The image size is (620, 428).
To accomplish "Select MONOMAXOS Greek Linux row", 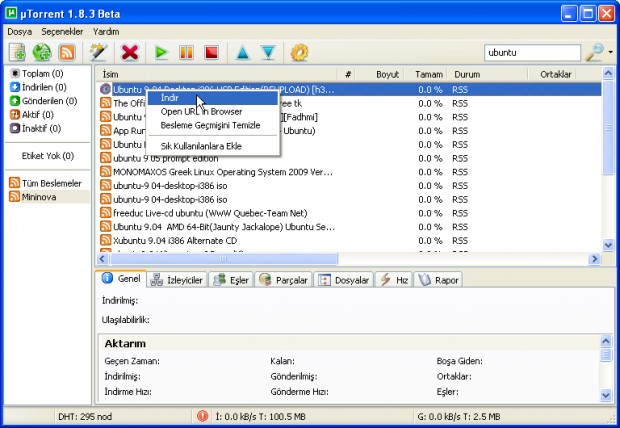I will pyautogui.click(x=350, y=172).
